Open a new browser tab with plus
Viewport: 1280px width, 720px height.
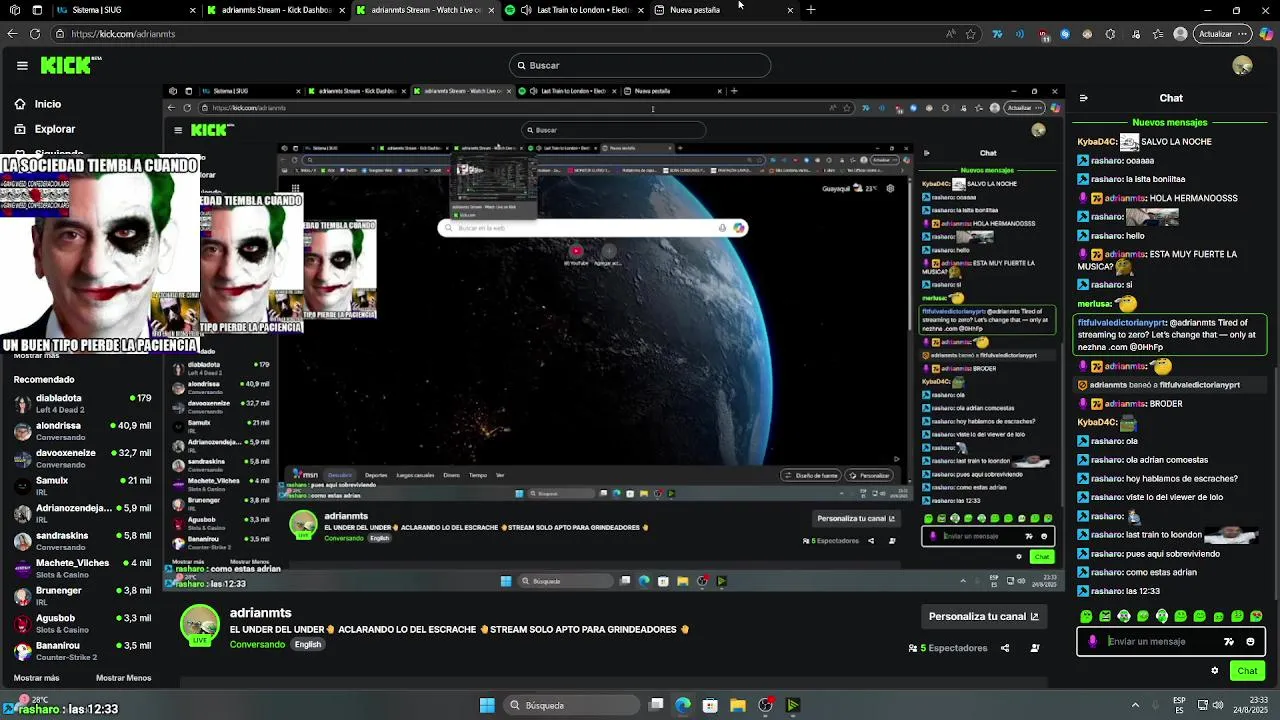pos(811,10)
